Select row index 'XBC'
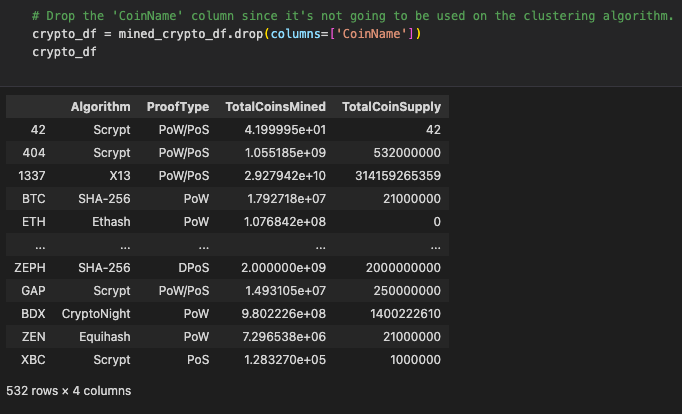The height and width of the screenshot is (414, 682). click(x=33, y=360)
